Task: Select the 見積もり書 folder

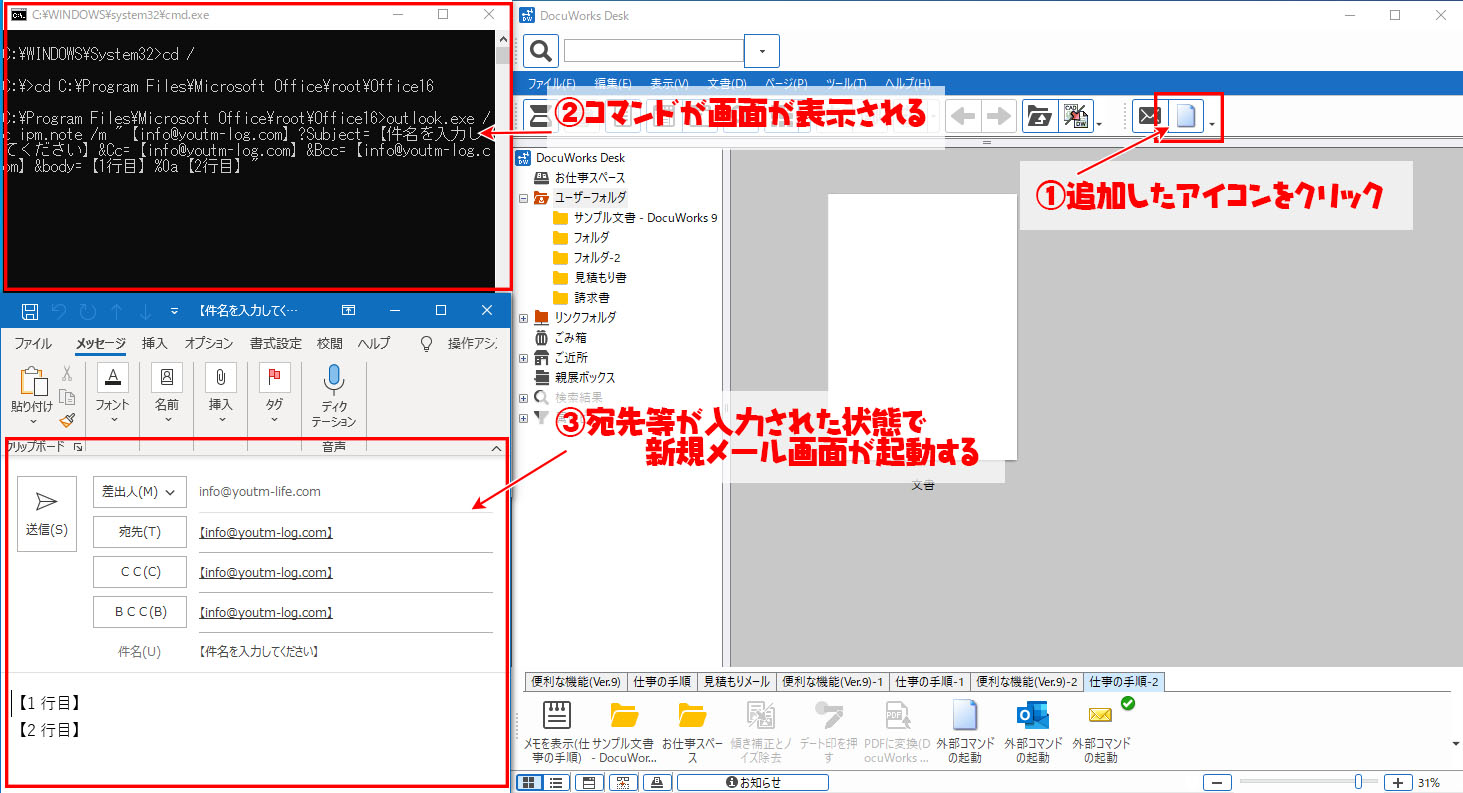Action: coord(600,277)
